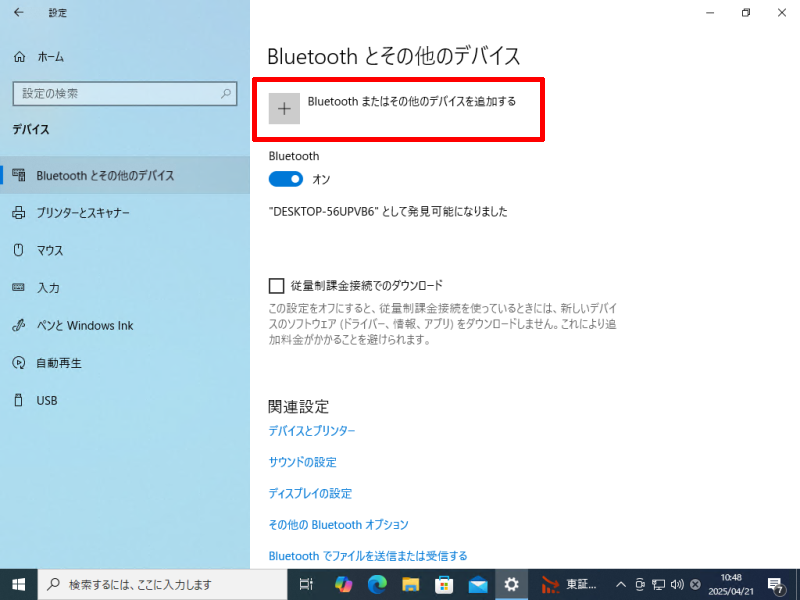Image resolution: width=800 pixels, height=600 pixels.
Task: Show hidden system tray icons
Action: click(621, 585)
